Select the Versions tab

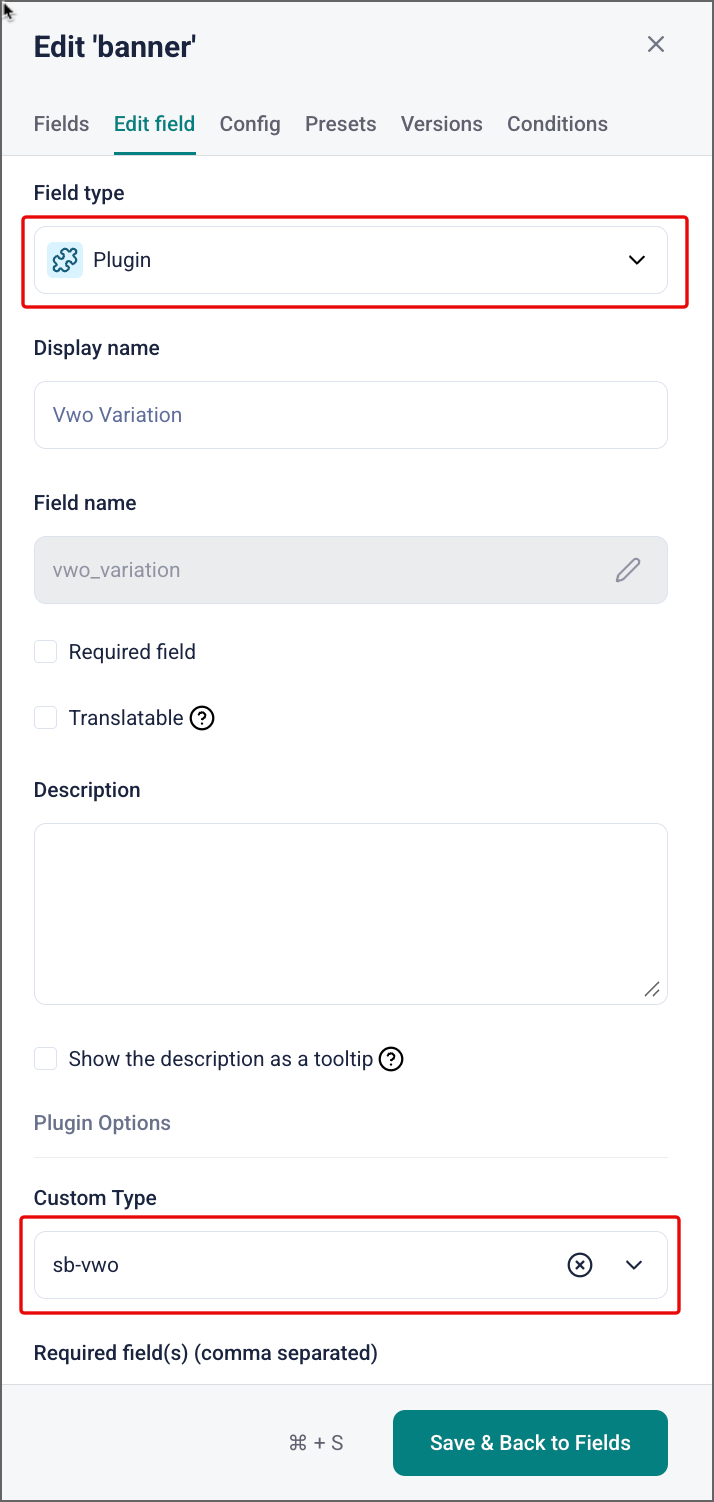(442, 124)
